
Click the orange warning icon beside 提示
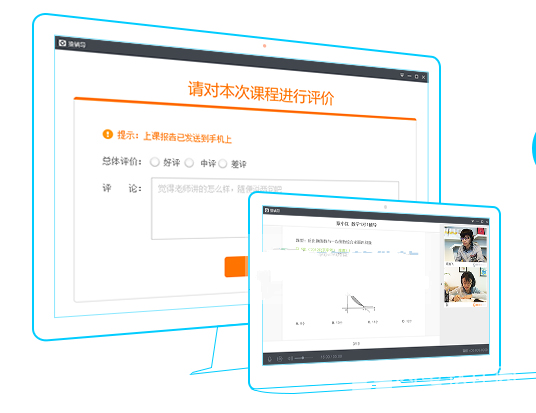coord(108,134)
